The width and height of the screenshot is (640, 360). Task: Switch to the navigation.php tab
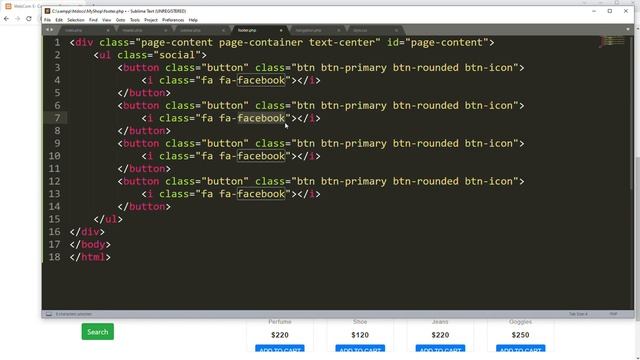pos(317,30)
